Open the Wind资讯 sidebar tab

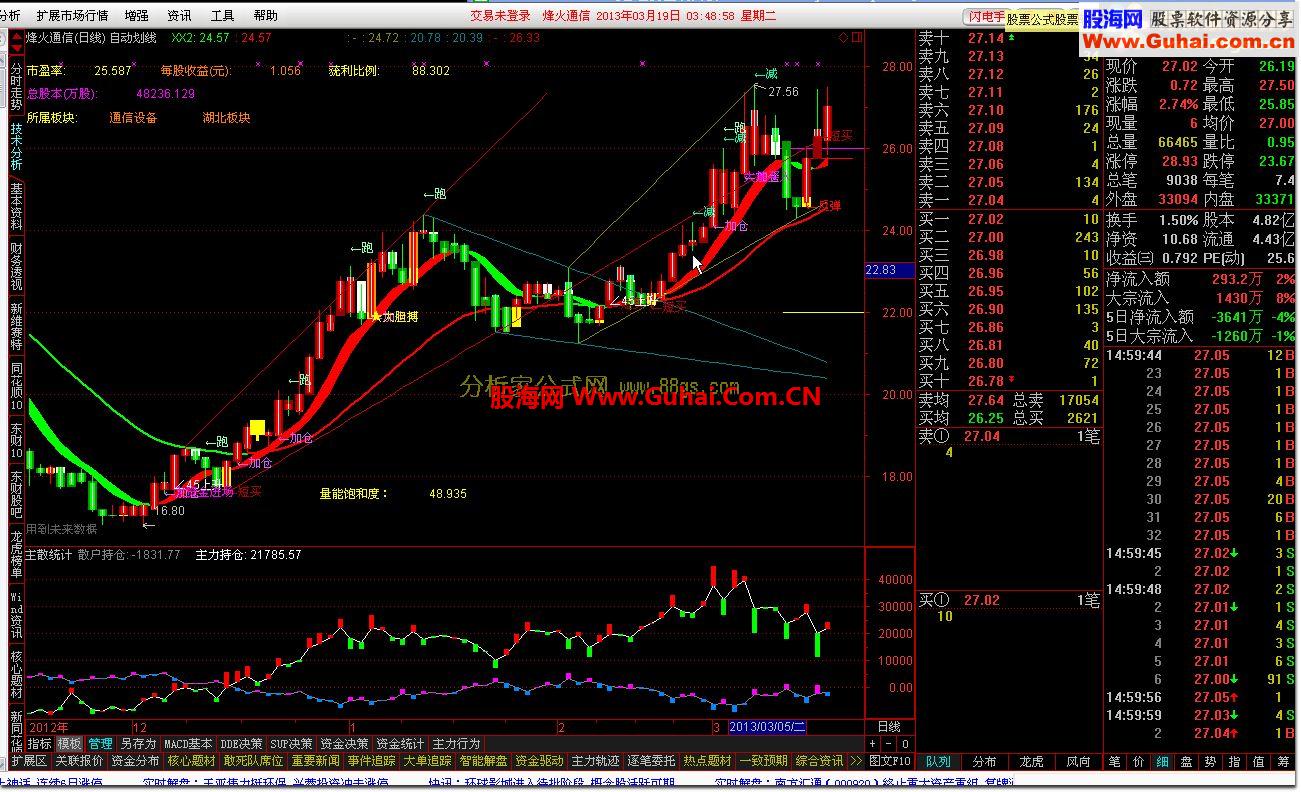16,615
